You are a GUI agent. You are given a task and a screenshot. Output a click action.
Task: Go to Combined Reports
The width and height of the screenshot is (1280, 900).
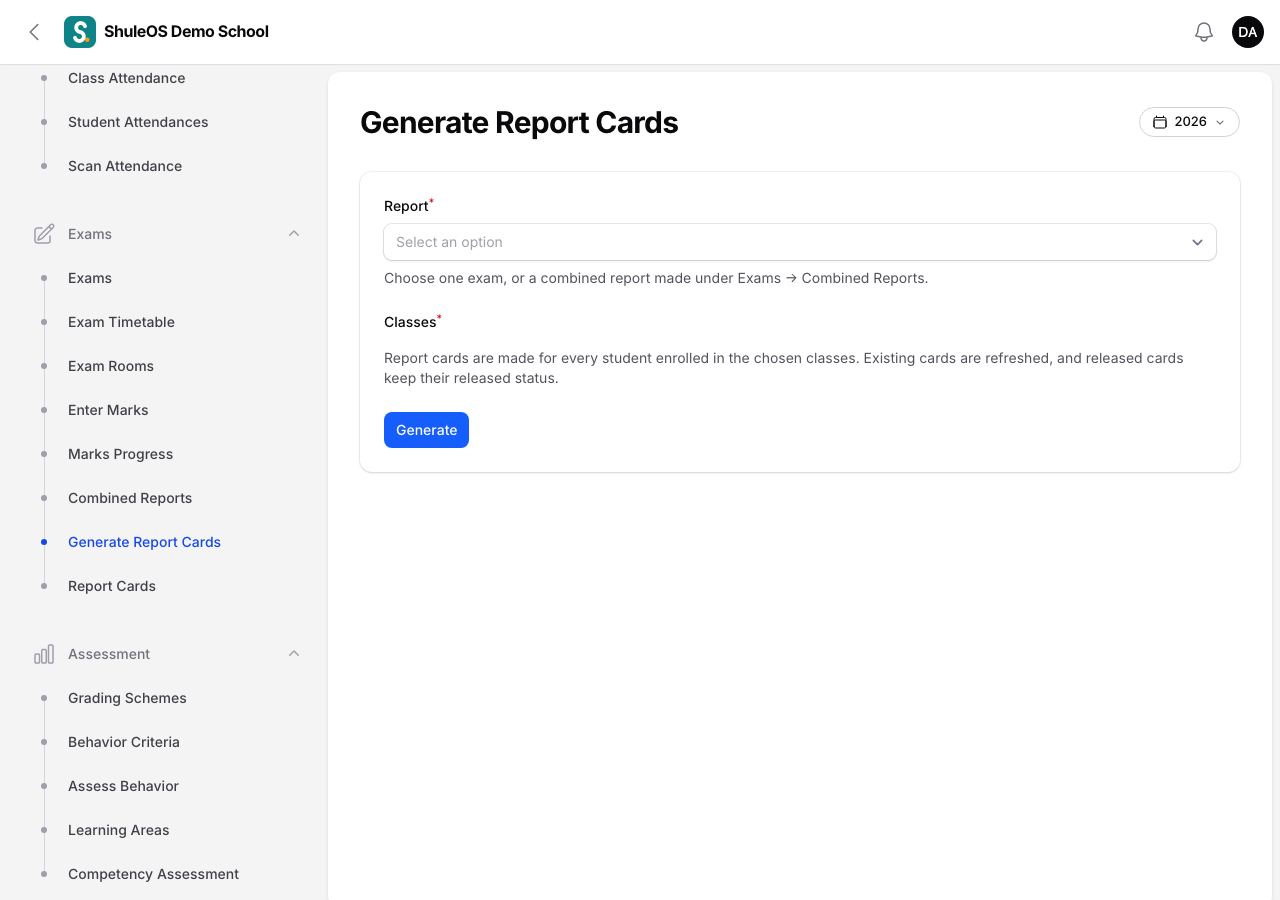[130, 498]
